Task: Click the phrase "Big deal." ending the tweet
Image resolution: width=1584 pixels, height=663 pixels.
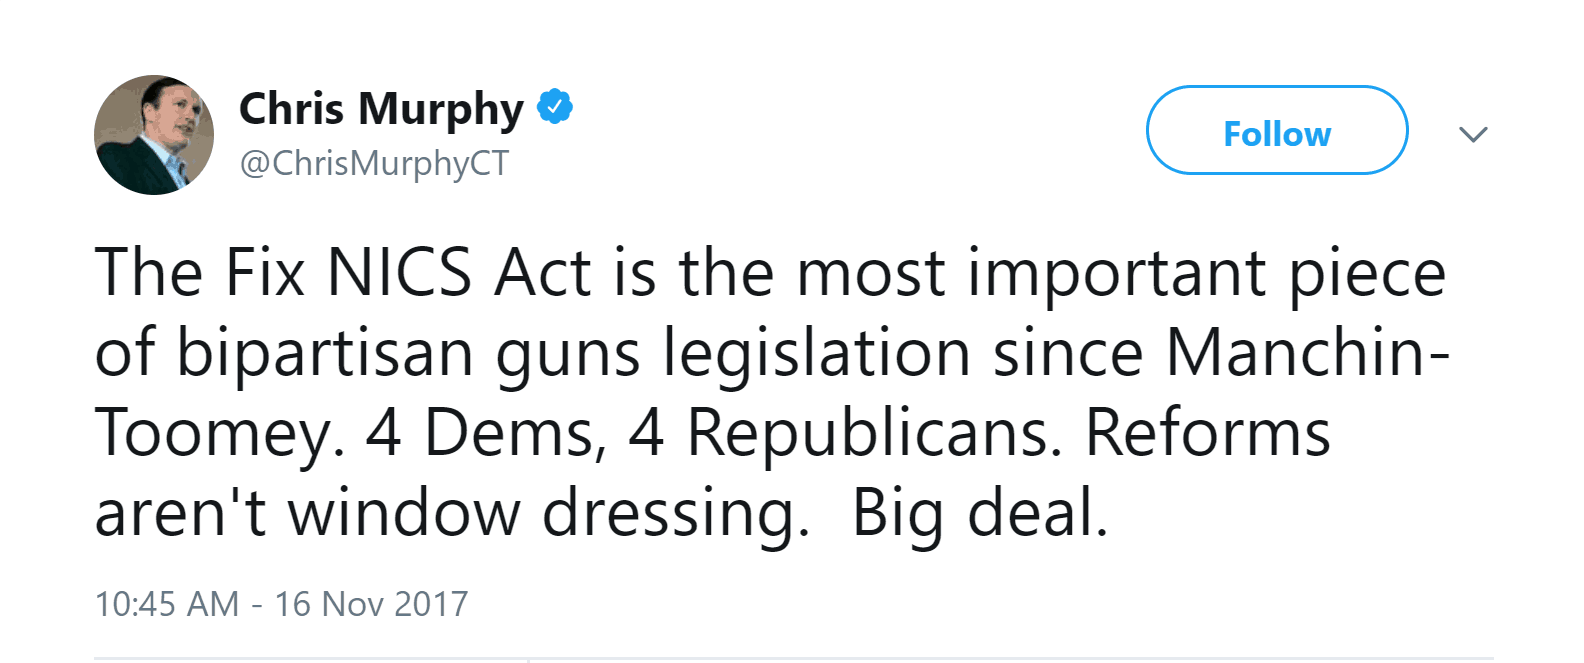Action: pyautogui.click(x=980, y=513)
